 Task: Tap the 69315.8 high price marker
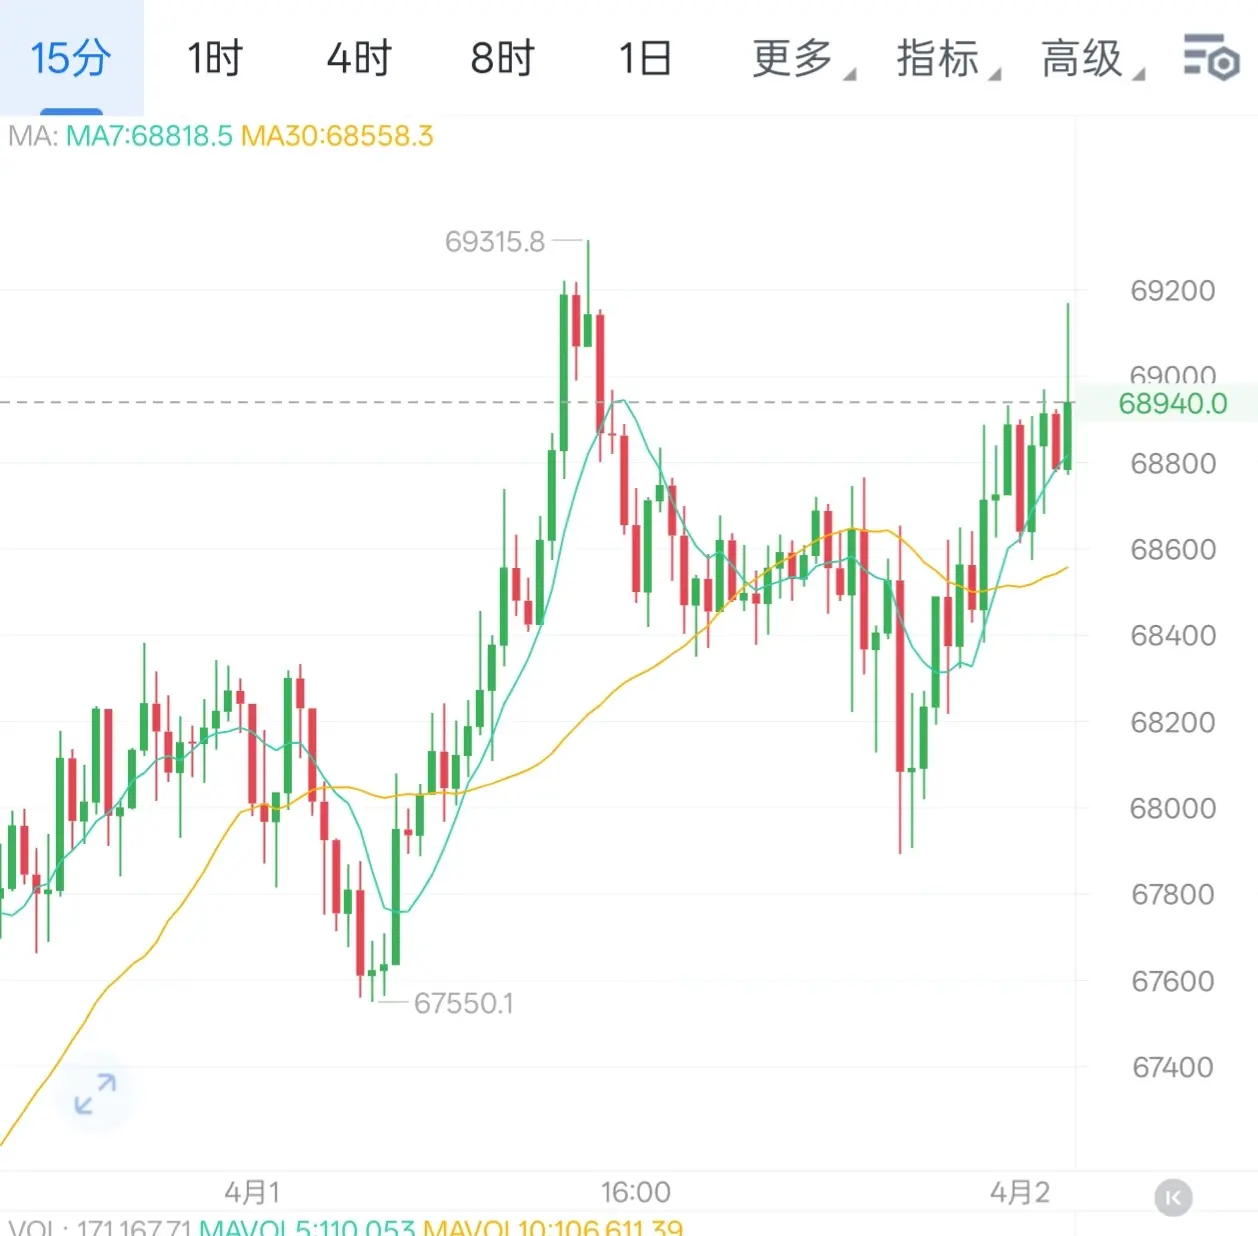coord(495,241)
